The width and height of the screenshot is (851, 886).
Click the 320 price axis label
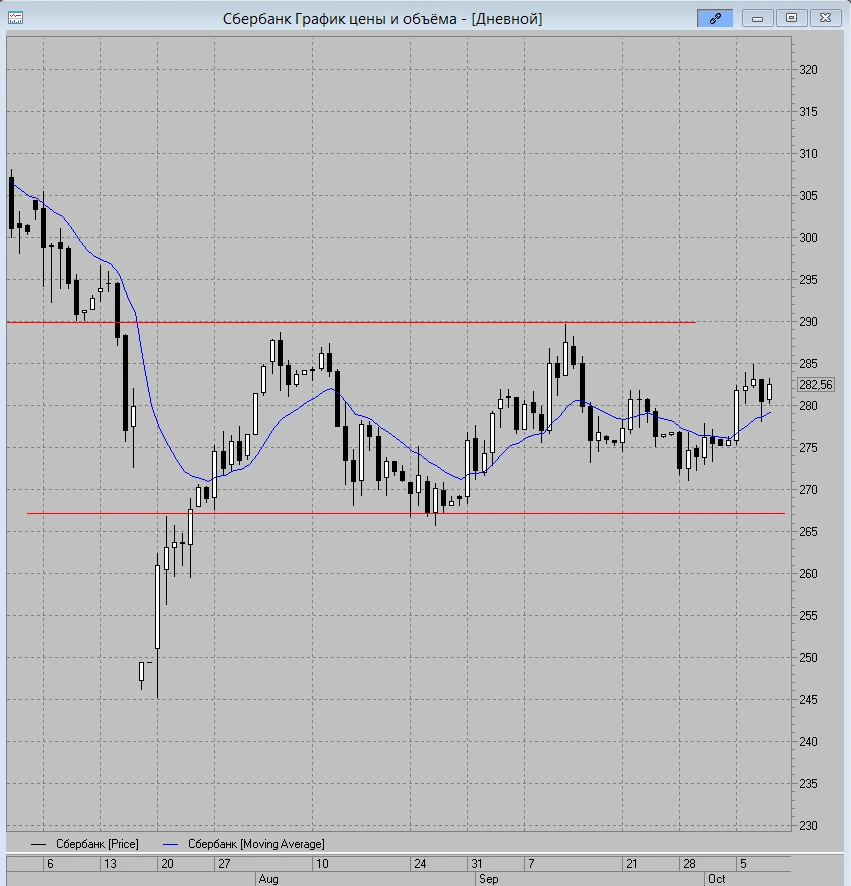pyautogui.click(x=808, y=70)
